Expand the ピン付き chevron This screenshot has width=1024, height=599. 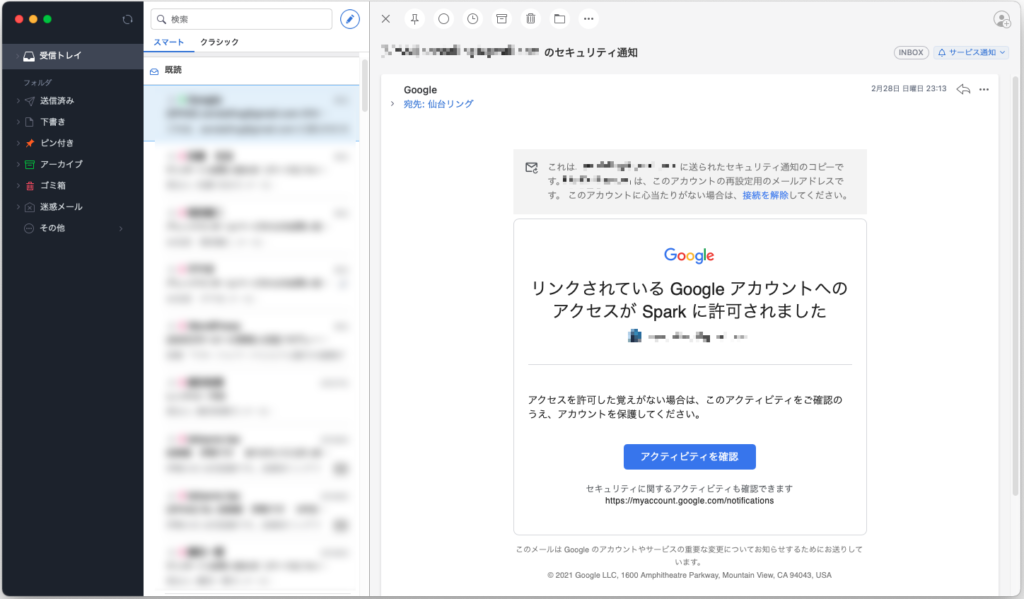point(18,143)
